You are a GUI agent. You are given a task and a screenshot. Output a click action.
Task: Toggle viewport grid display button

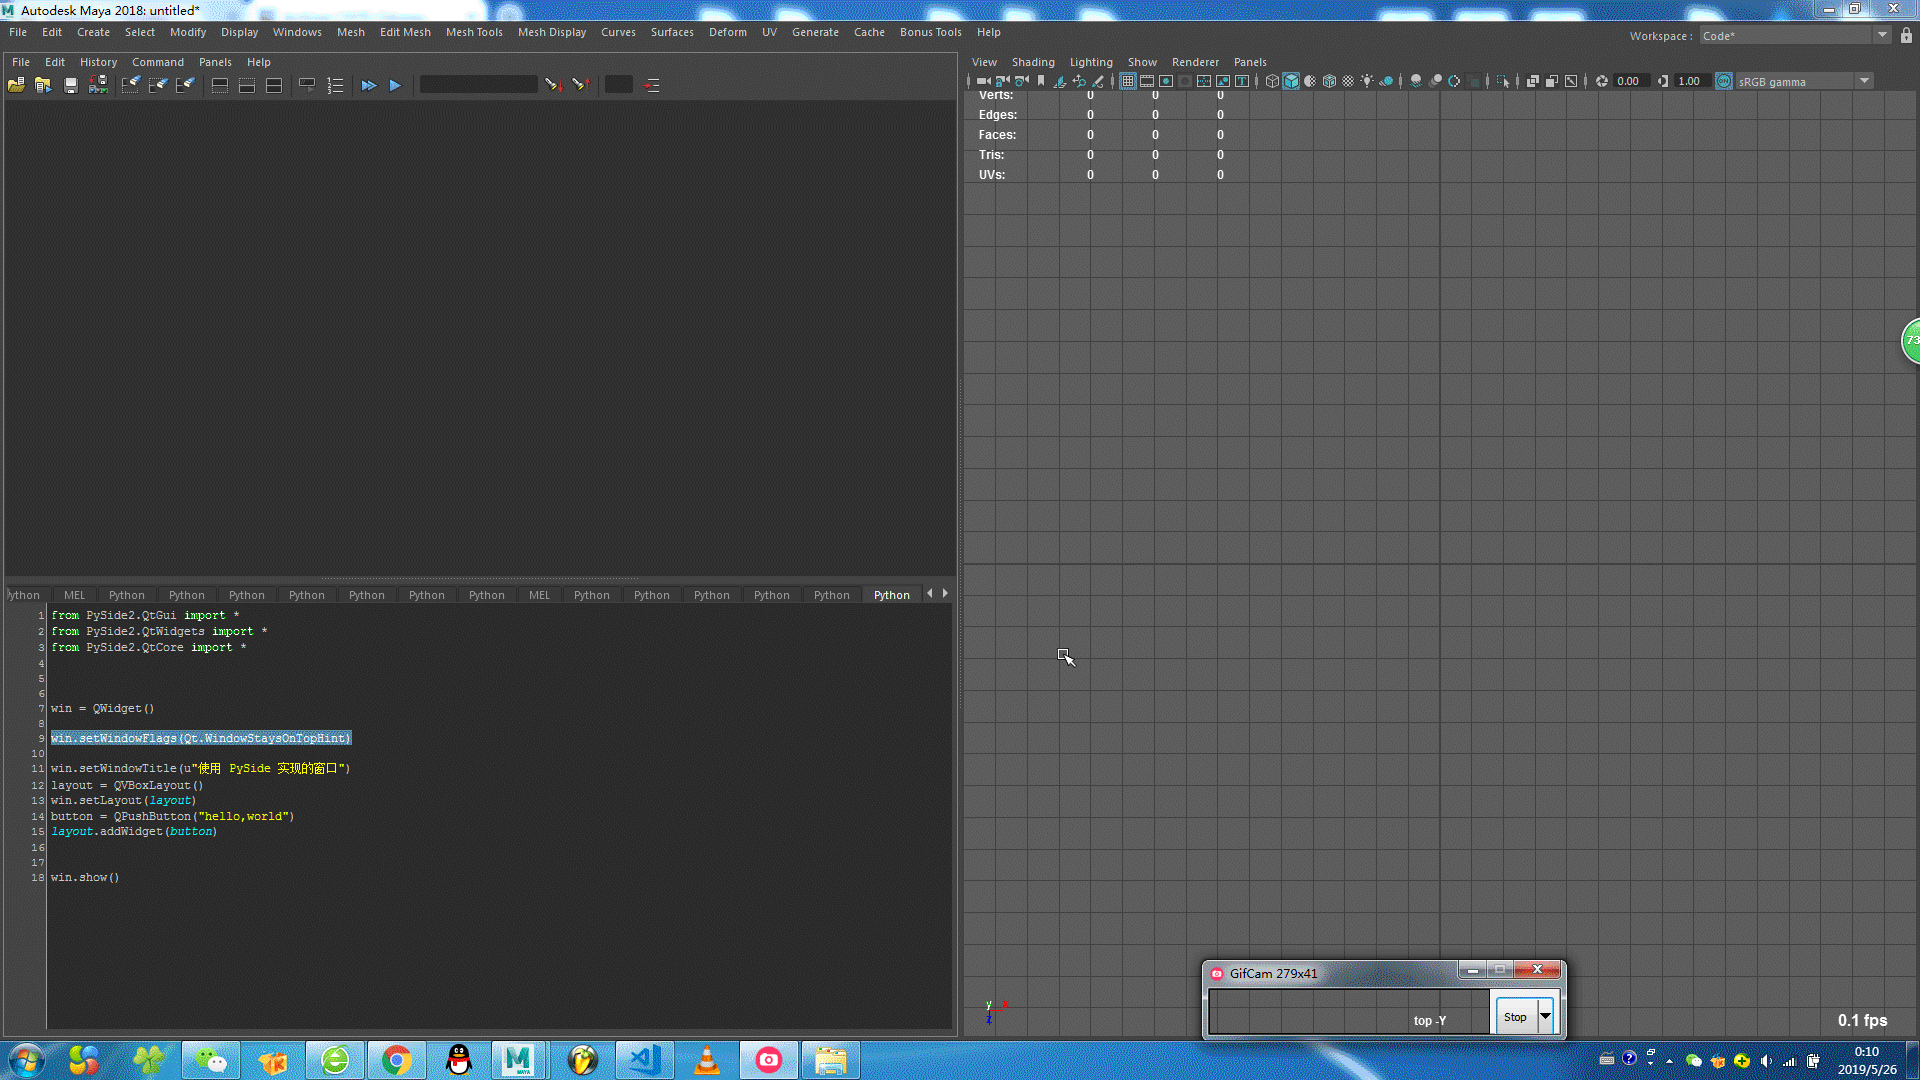[1127, 81]
